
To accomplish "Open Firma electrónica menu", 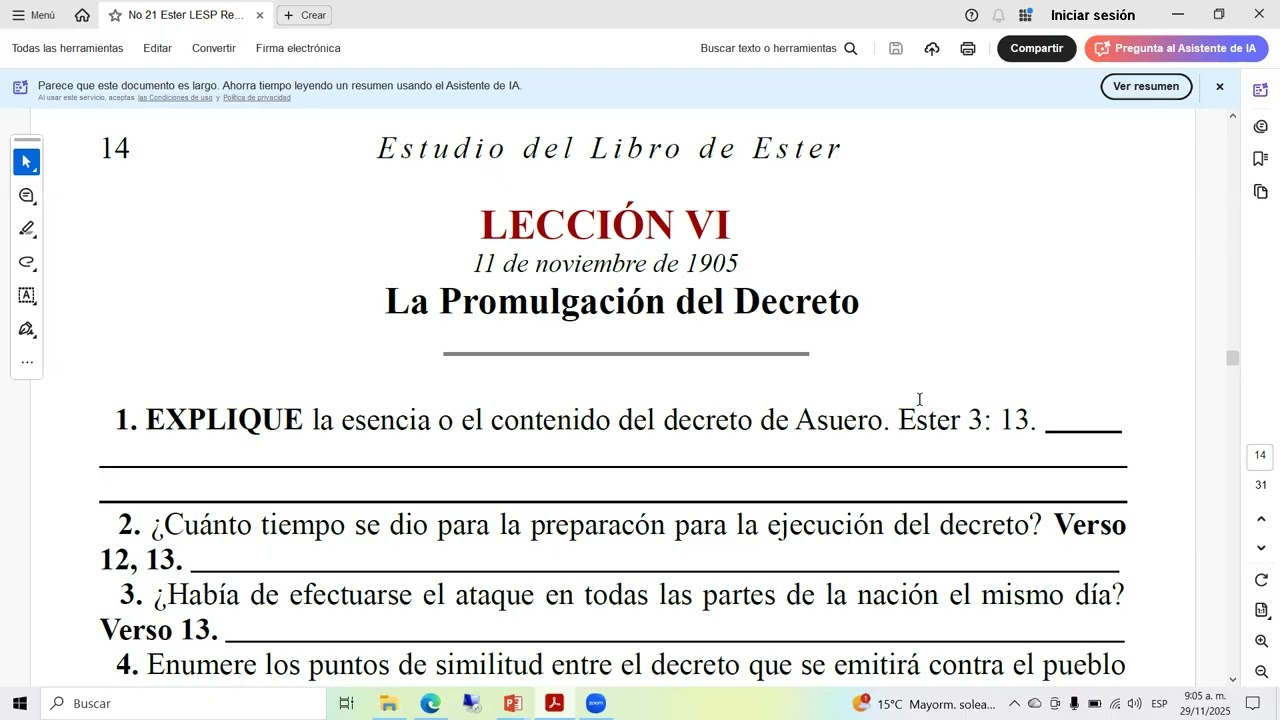I will click(298, 48).
